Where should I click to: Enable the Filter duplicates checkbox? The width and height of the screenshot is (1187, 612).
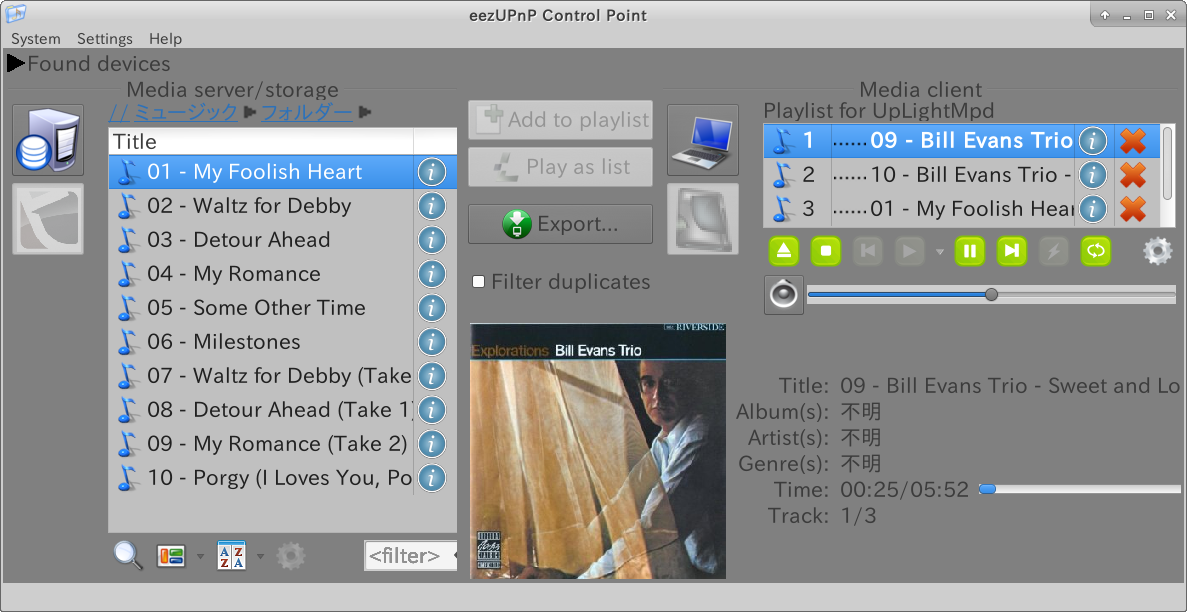tap(479, 282)
